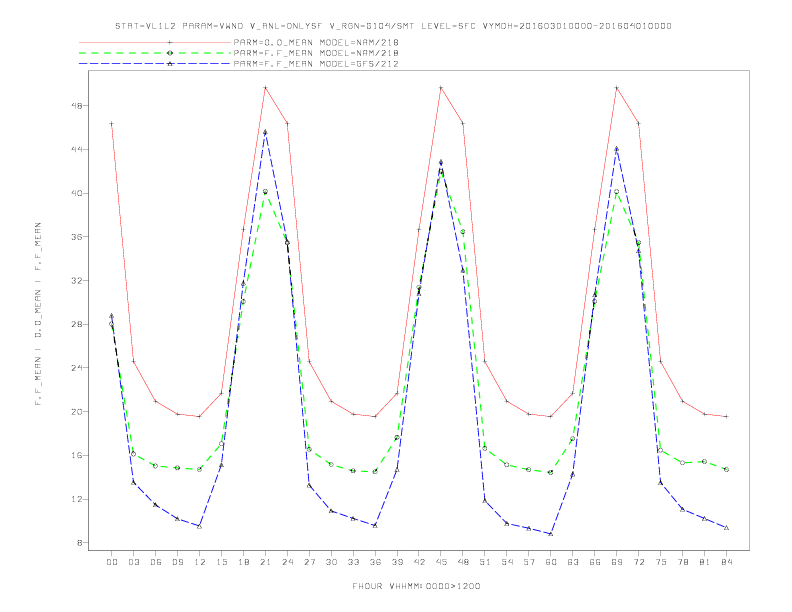Click red O.O_MEAN plus marker at hour 84

[x=726, y=417]
